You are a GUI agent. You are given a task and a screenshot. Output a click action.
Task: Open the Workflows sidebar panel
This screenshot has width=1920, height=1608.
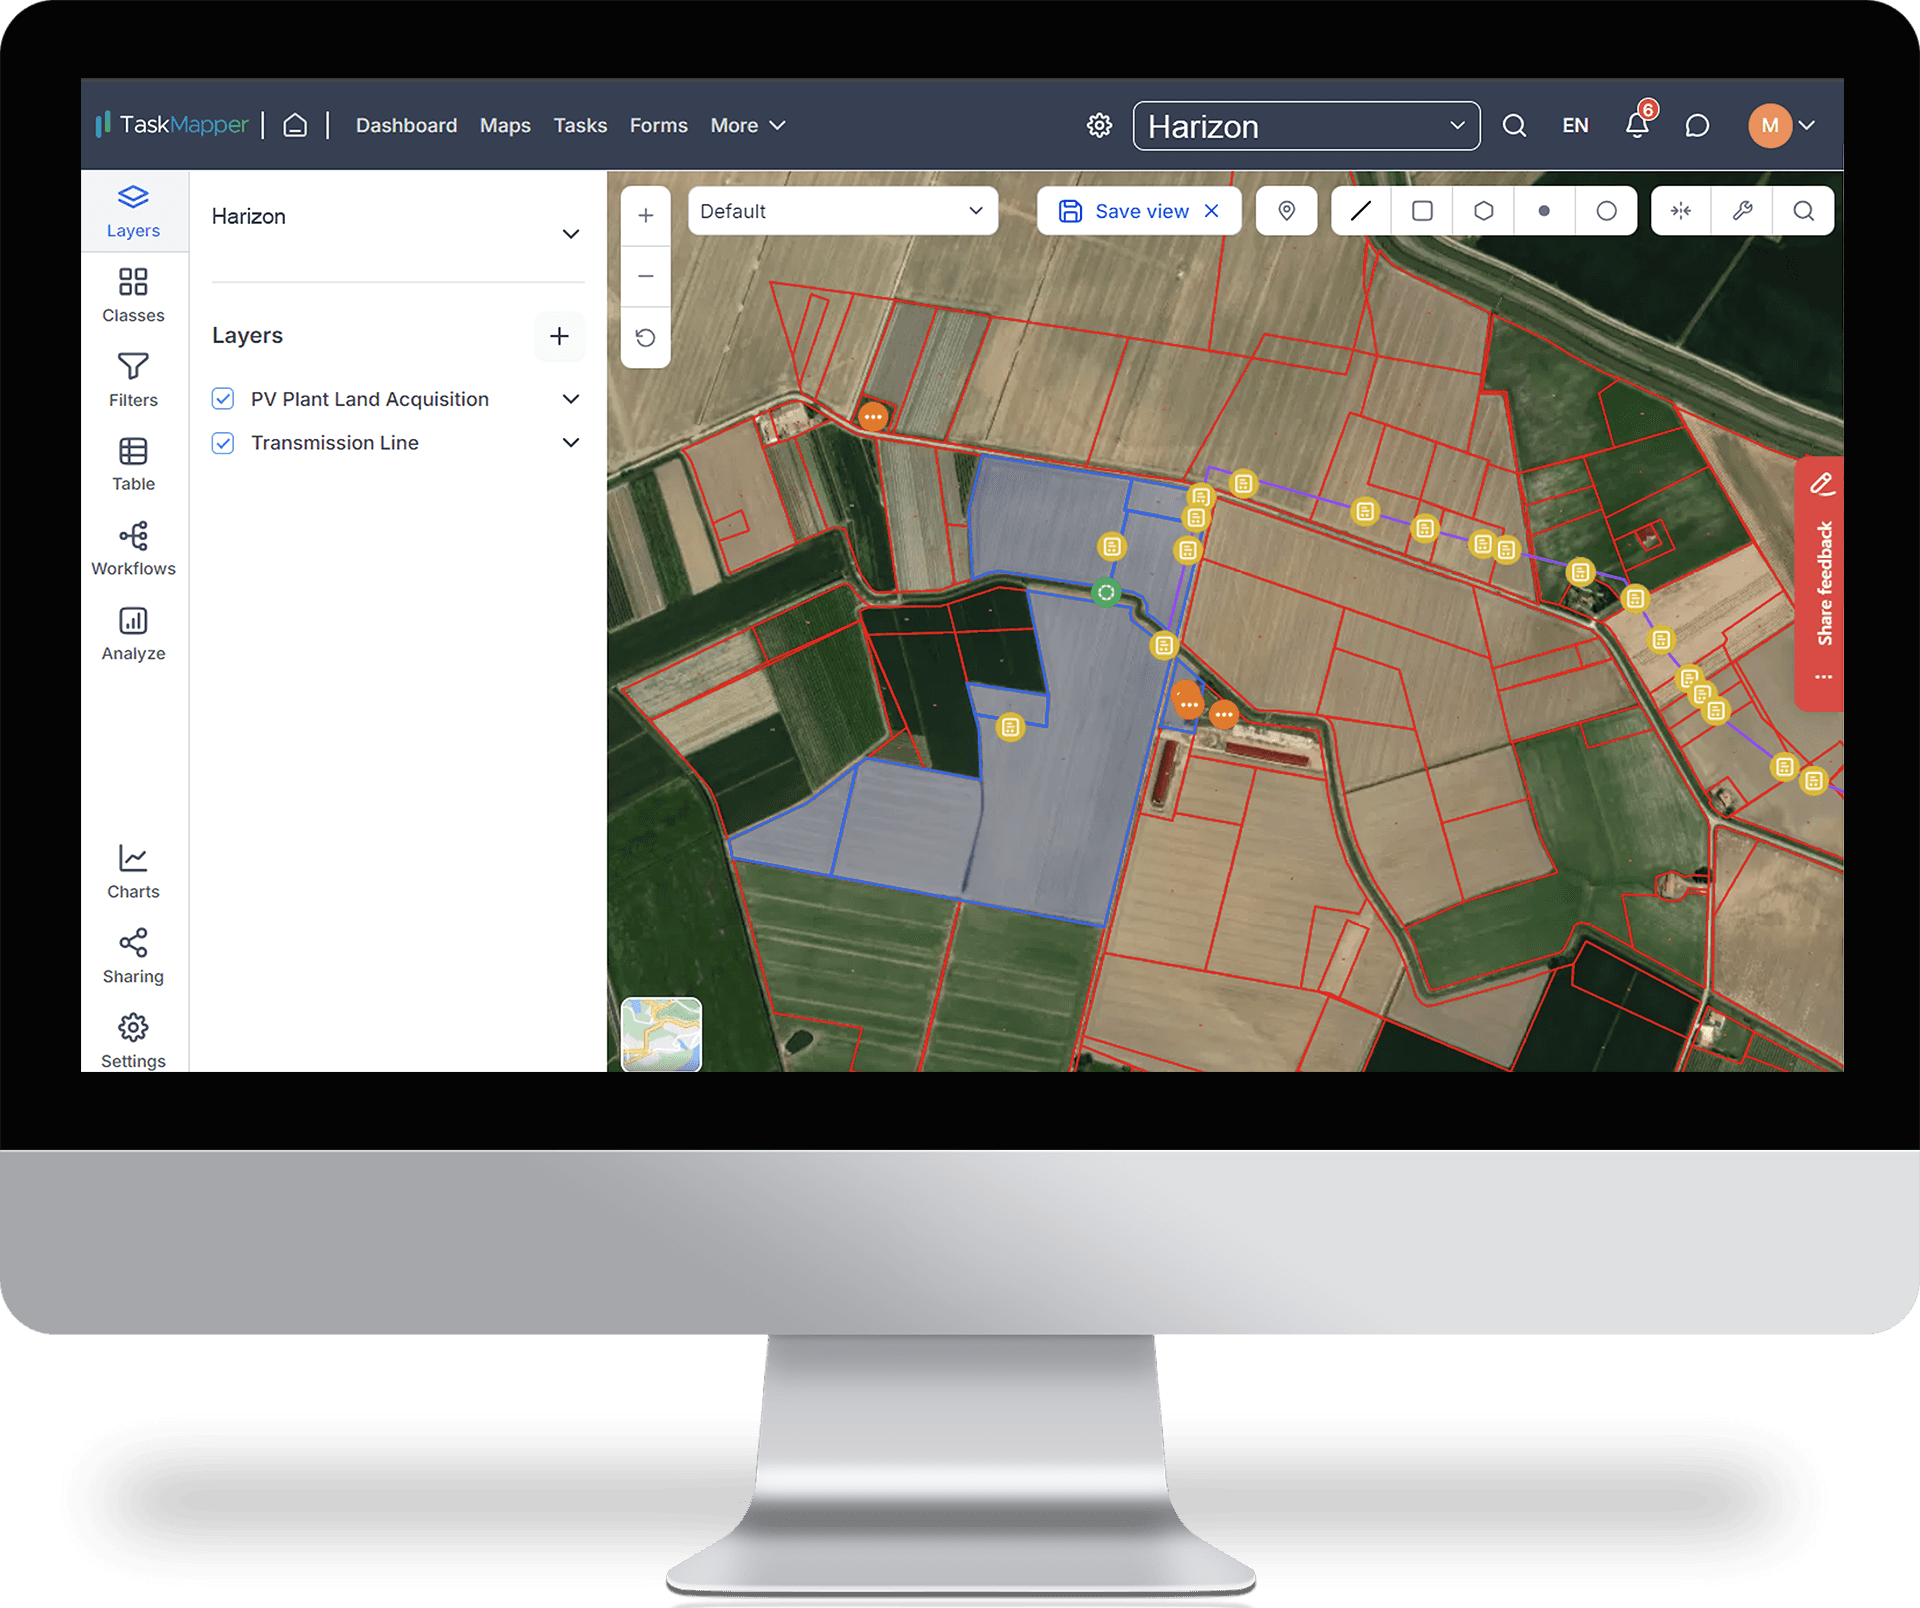(x=133, y=550)
